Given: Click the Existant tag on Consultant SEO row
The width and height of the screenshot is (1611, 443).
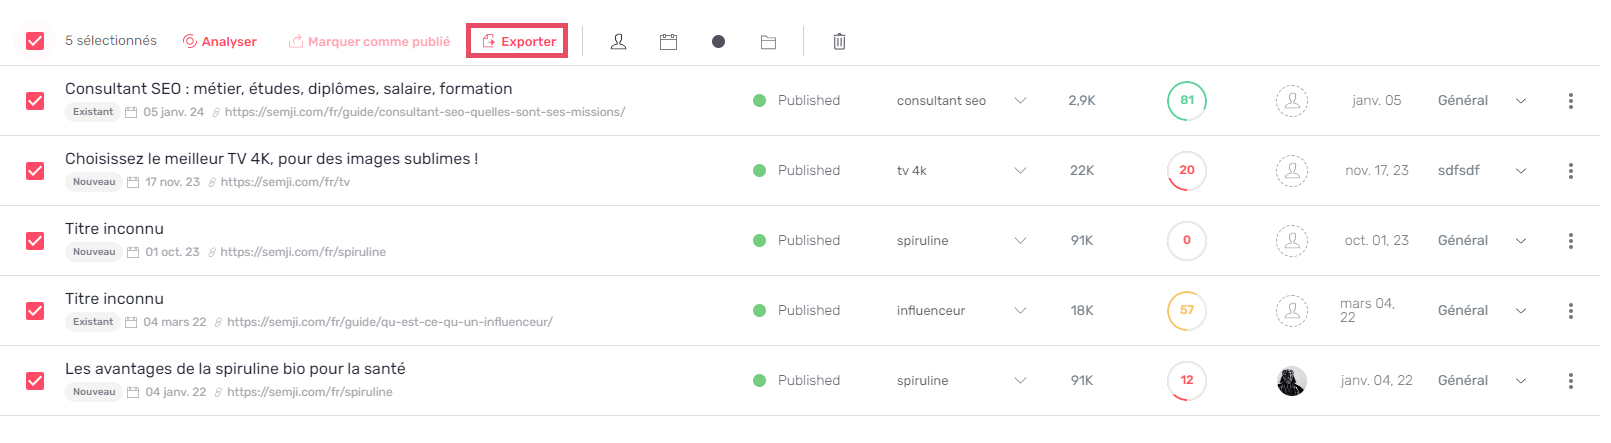Looking at the screenshot, I should coord(93,112).
